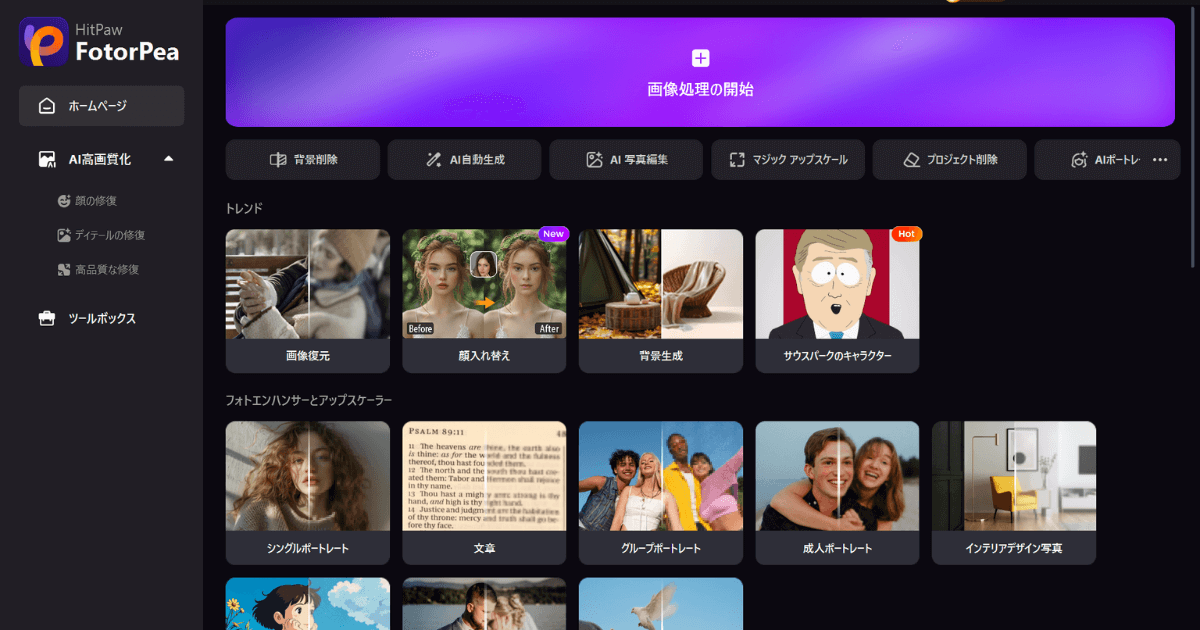Image resolution: width=1200 pixels, height=630 pixels.
Task: Click the AIポートレート icon in toolbar
Action: (x=1079, y=160)
